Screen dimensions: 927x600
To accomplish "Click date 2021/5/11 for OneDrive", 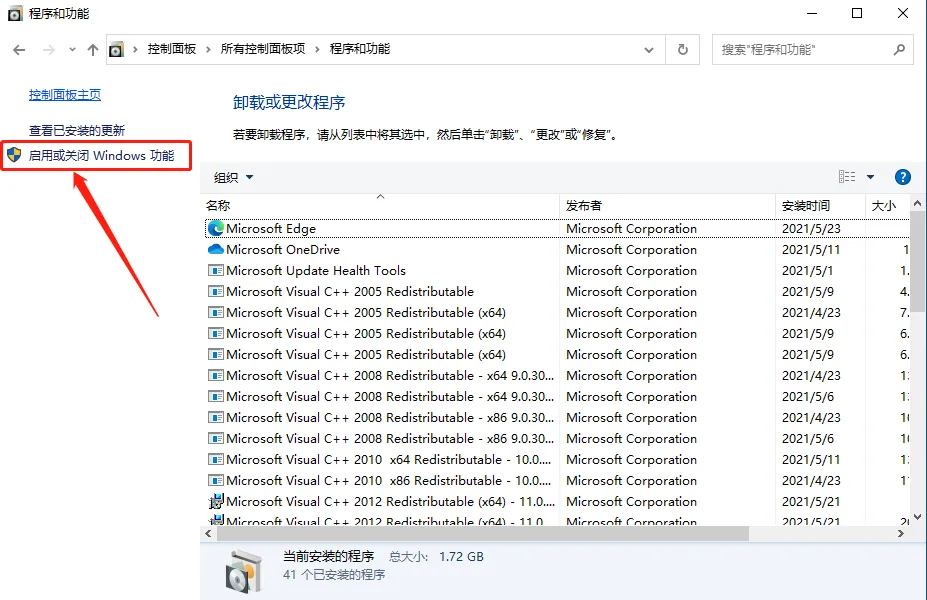I will 811,249.
